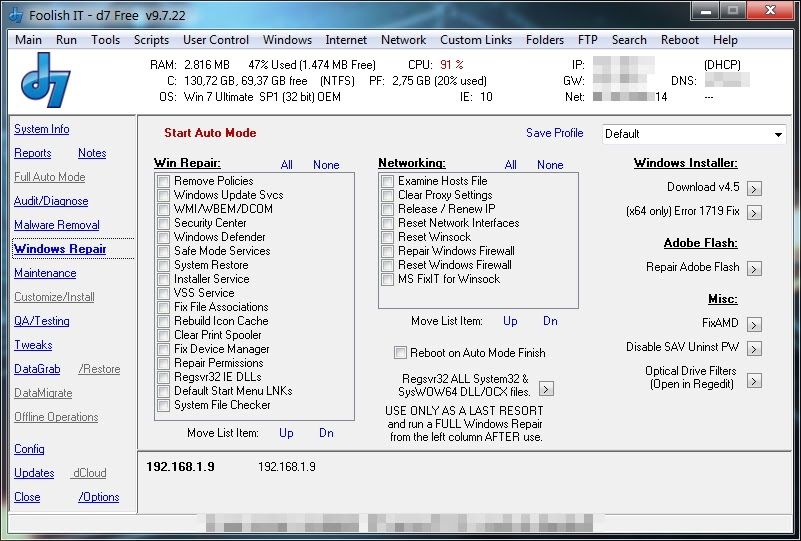The image size is (801, 541).
Task: Click the Save Profile link
Action: tap(554, 133)
